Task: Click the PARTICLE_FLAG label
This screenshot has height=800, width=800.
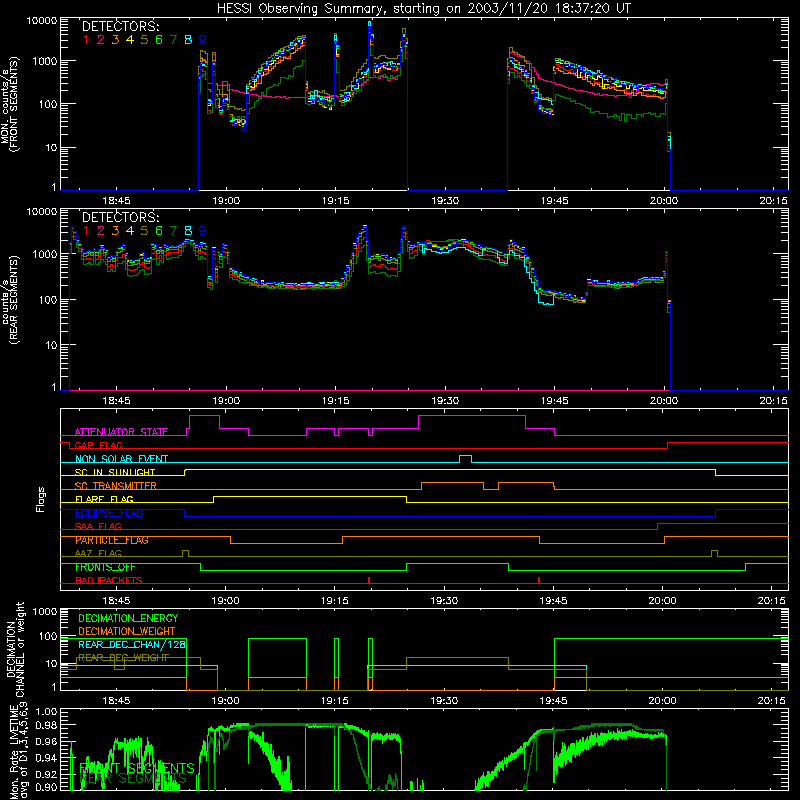Action: [x=112, y=540]
